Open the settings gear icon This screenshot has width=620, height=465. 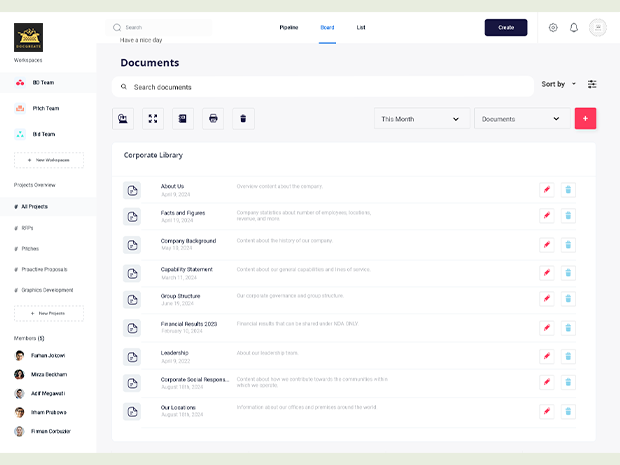553,28
